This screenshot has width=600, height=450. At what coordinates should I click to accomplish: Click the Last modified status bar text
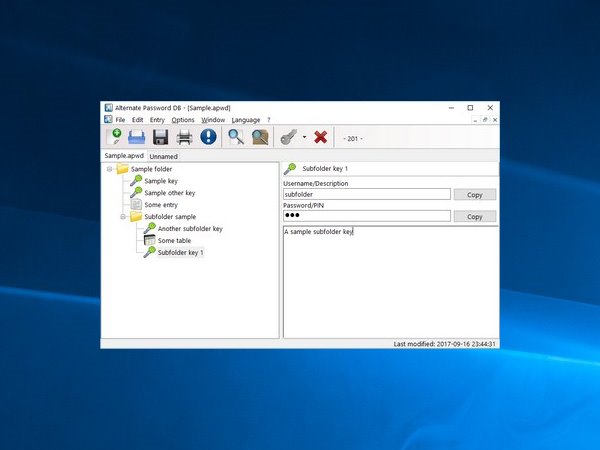click(x=445, y=344)
